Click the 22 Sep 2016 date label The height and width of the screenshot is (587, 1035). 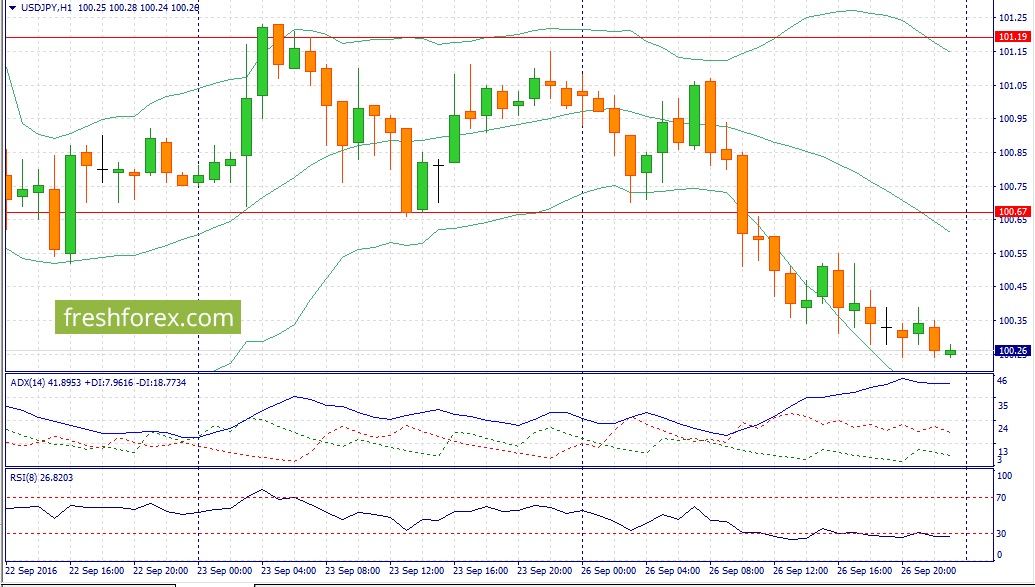(31, 570)
